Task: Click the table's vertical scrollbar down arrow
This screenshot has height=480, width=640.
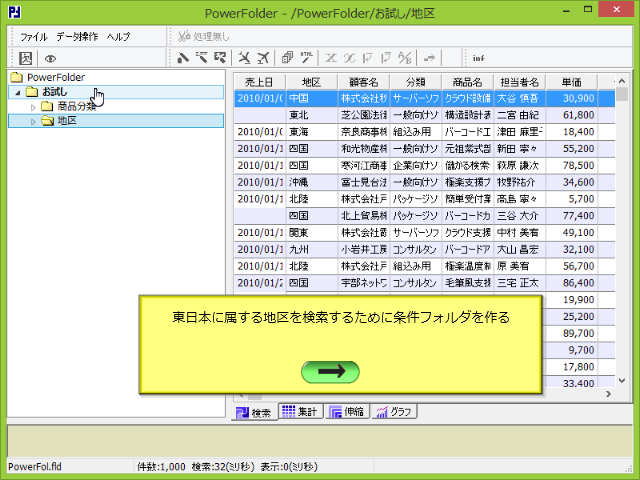Action: tap(622, 380)
